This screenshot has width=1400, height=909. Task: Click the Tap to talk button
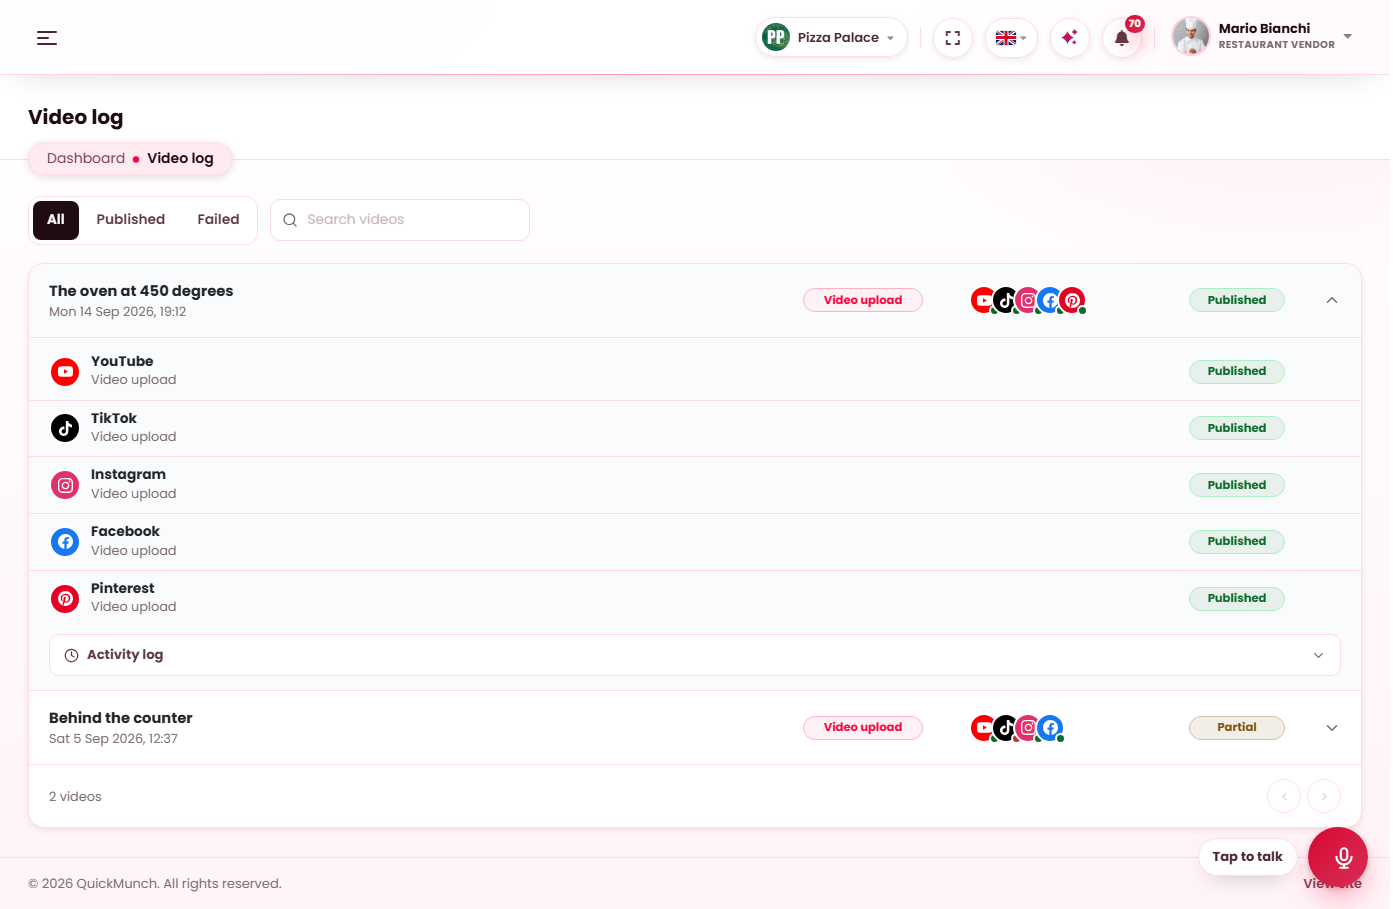pyautogui.click(x=1247, y=857)
